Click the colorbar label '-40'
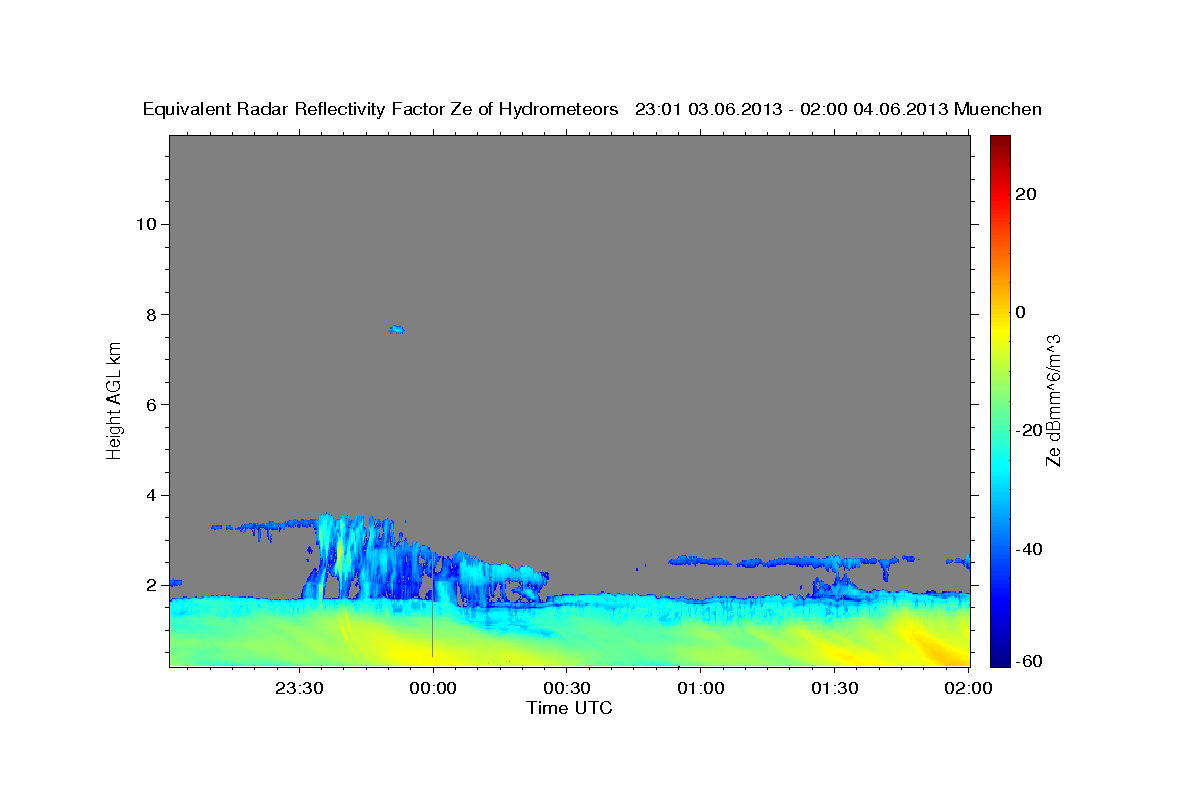 1030,548
